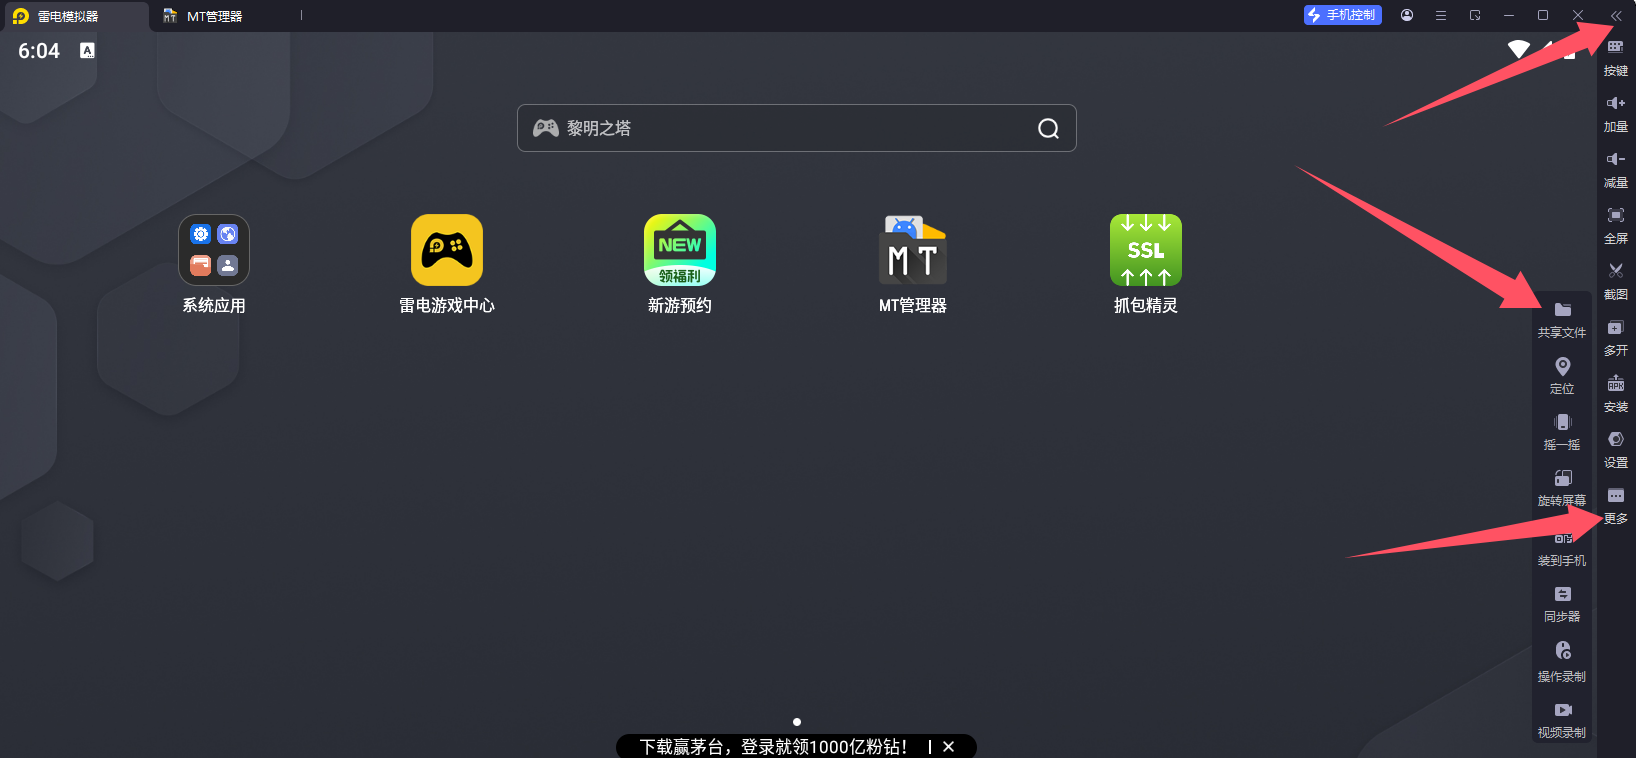
Task: Open 设置 emulator settings
Action: tap(1616, 450)
